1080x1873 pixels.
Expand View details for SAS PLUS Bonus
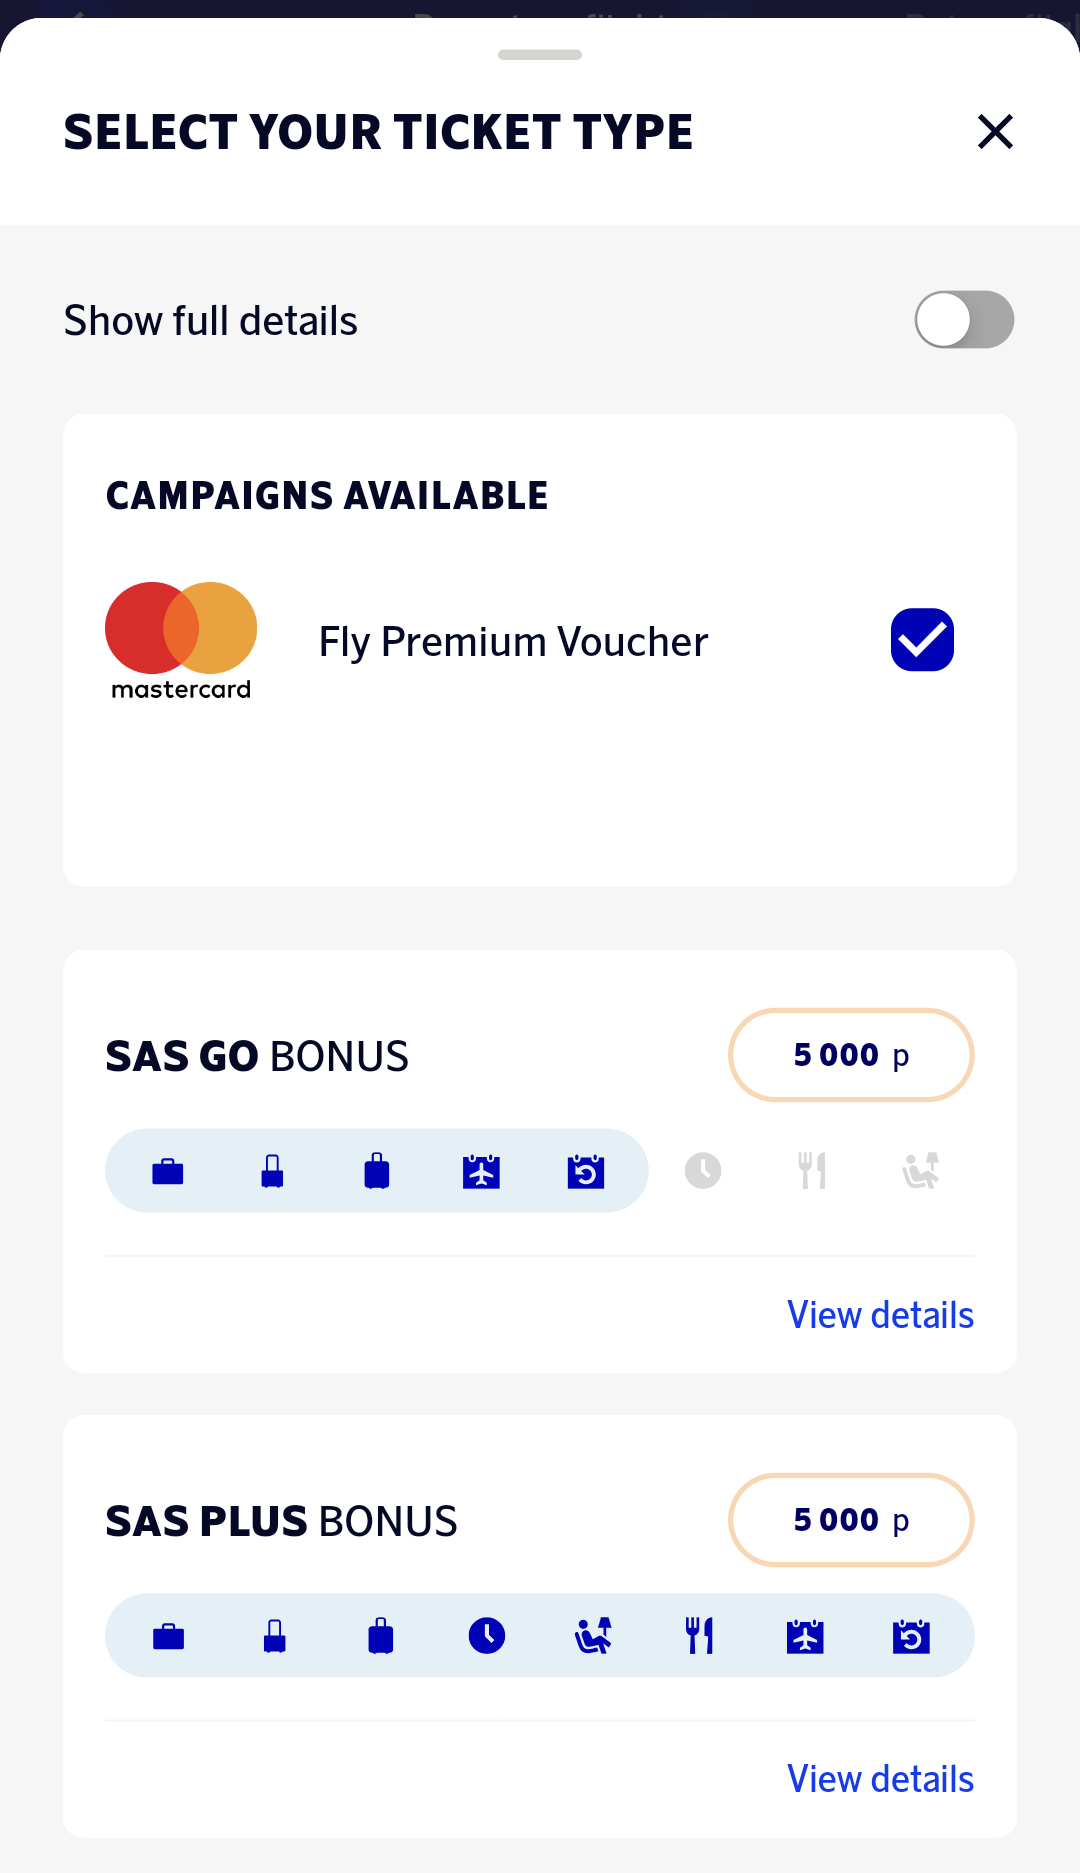tap(880, 1779)
